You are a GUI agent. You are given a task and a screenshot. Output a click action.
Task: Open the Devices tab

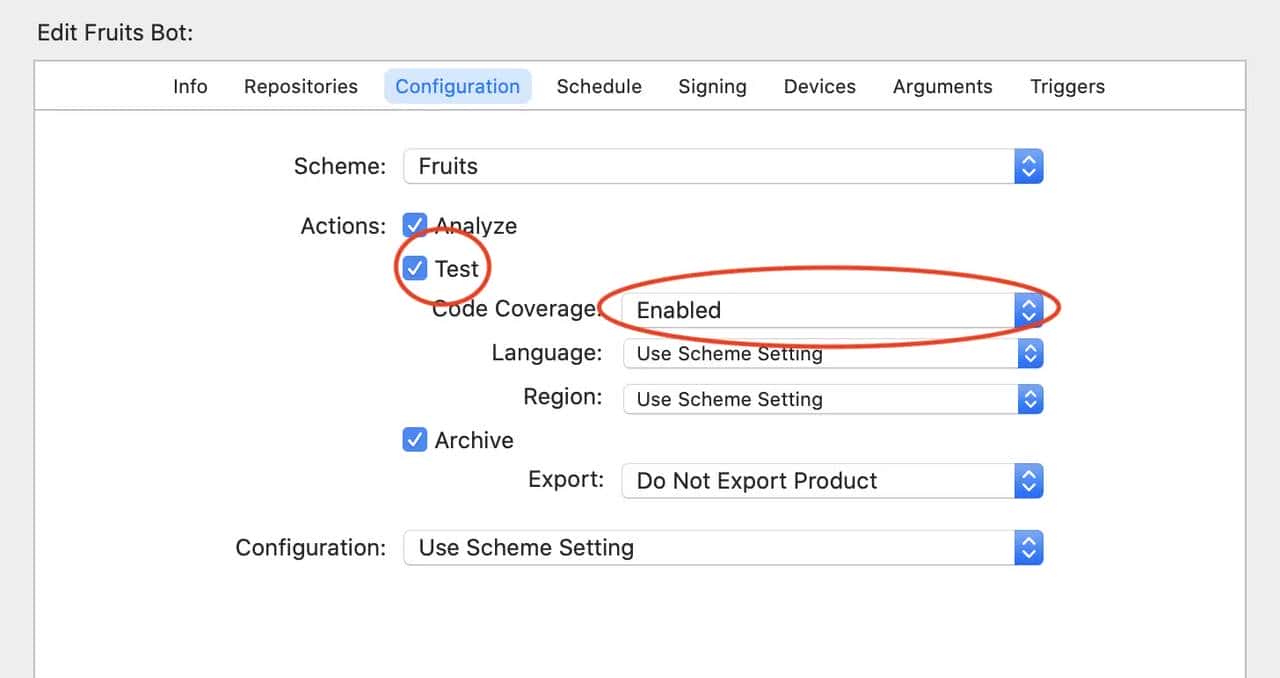pyautogui.click(x=819, y=86)
